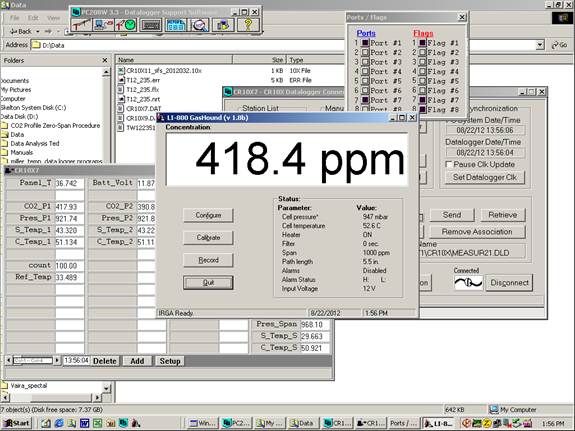Click the Show Desktop quick launch icon

[x=46, y=423]
